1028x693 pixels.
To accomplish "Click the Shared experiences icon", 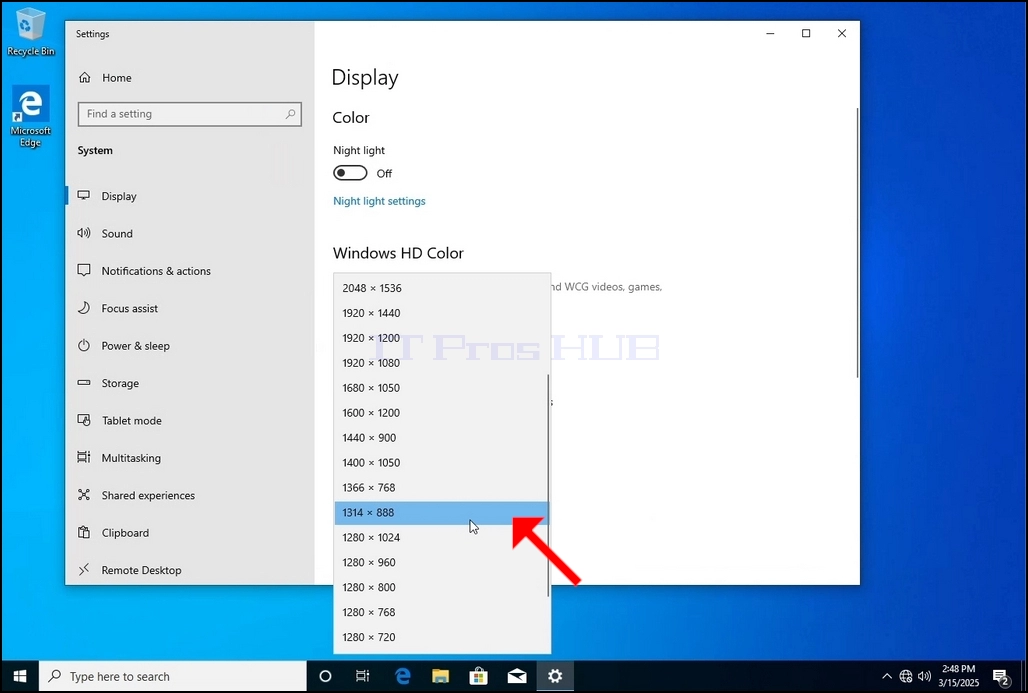I will [x=84, y=495].
